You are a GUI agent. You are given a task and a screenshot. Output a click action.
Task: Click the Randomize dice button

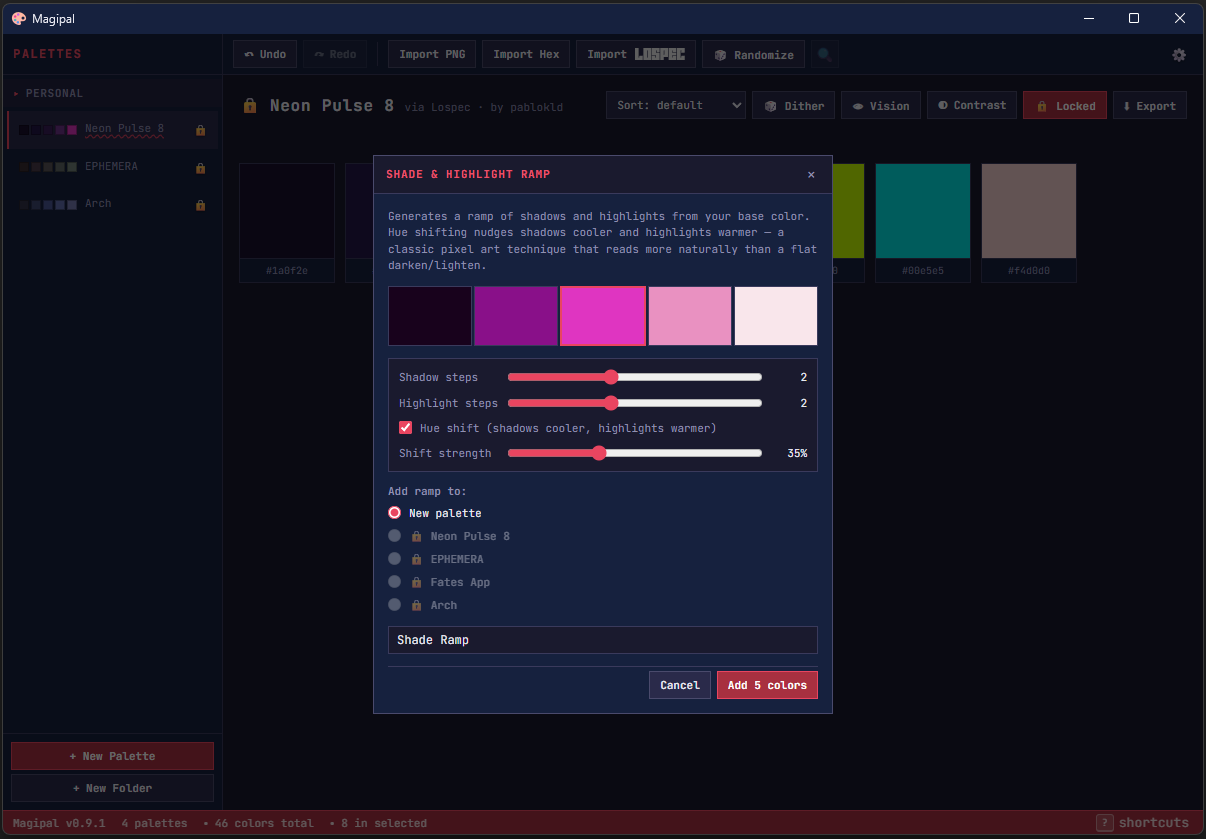coord(754,55)
